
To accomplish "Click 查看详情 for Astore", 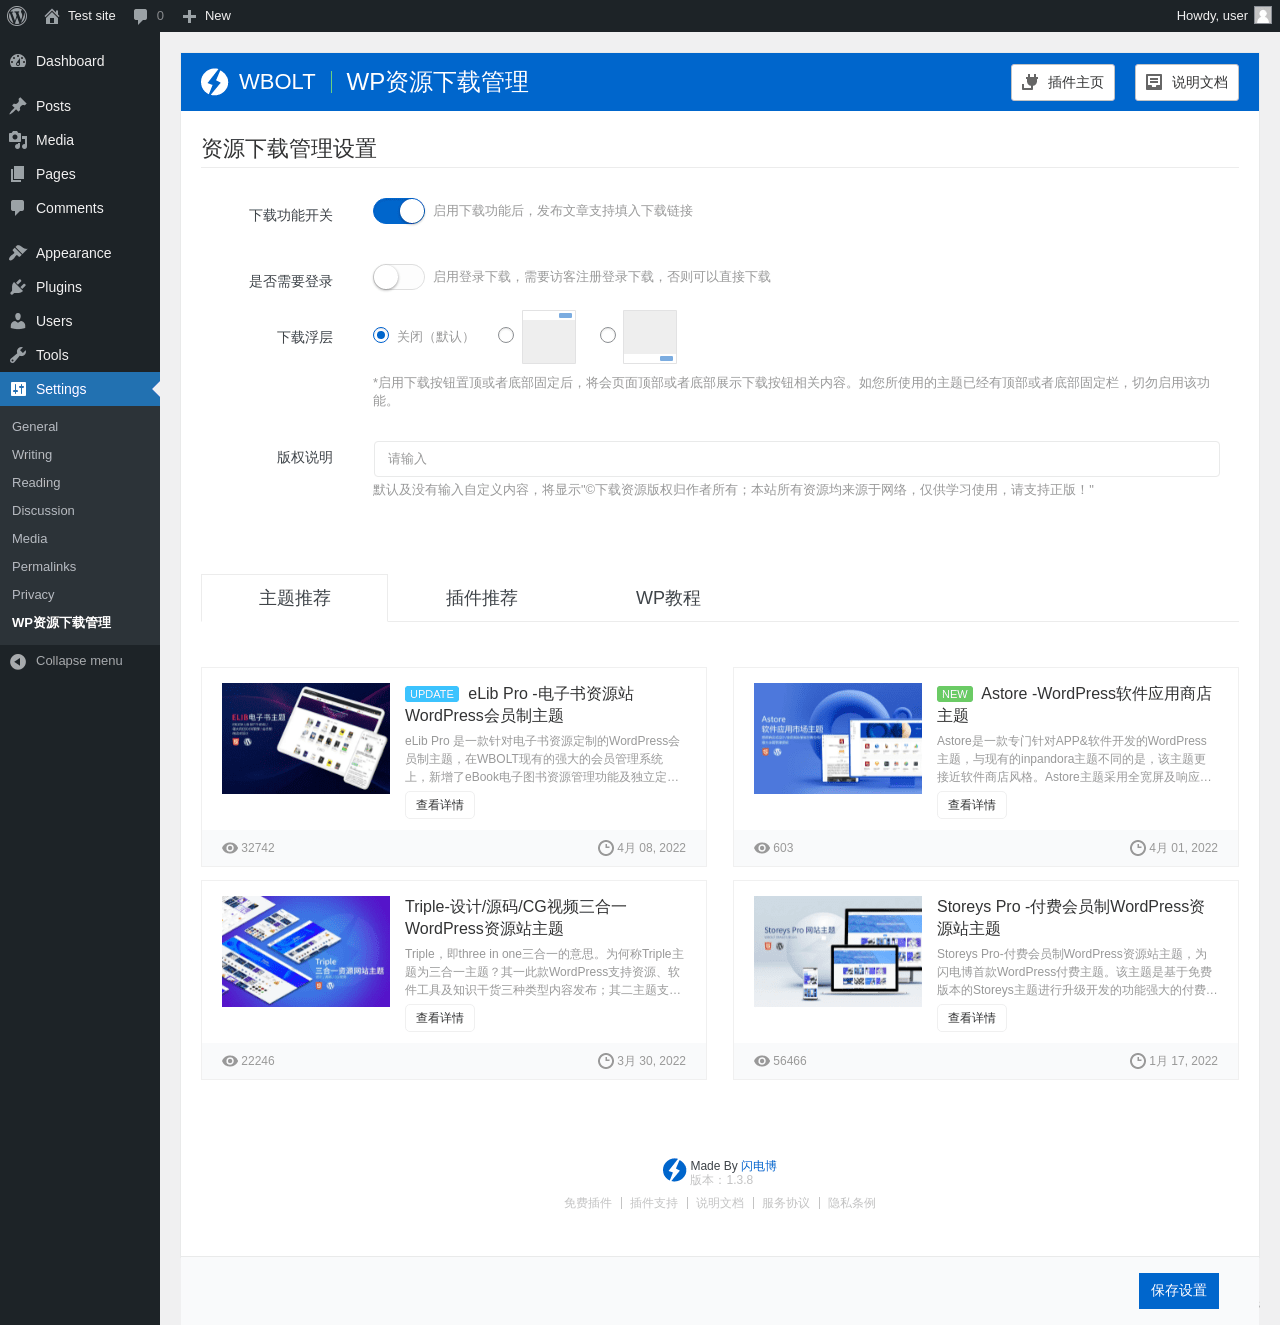I will pos(972,805).
